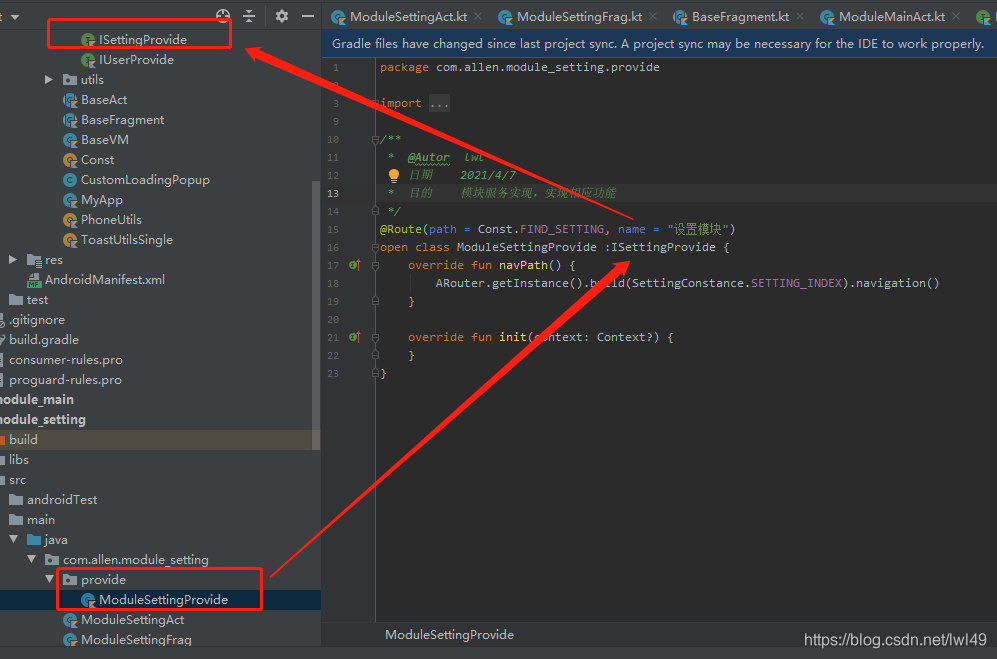Close the BaseFragment.kt tab
Screen dimensions: 997x659
tap(800, 16)
